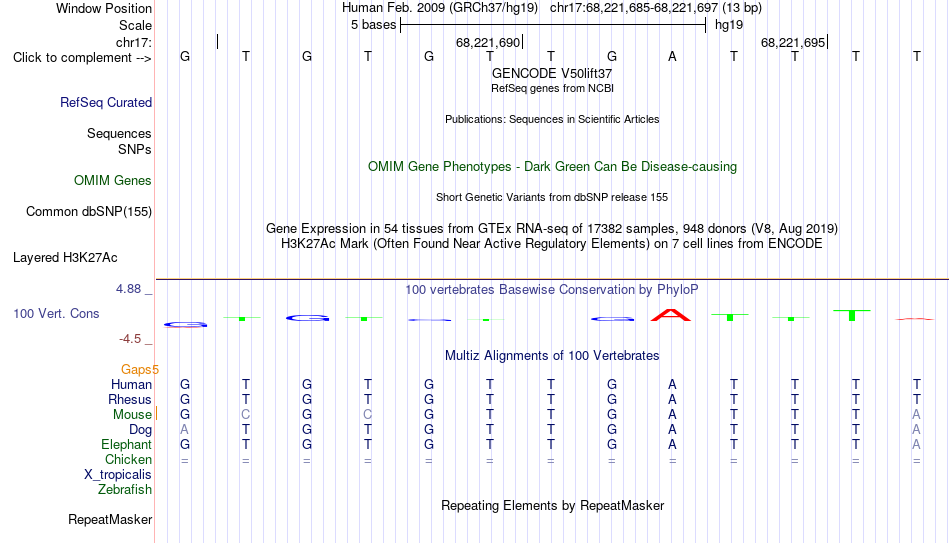Click the RefSeq Curated track label
This screenshot has height=543, width=950.
click(106, 102)
